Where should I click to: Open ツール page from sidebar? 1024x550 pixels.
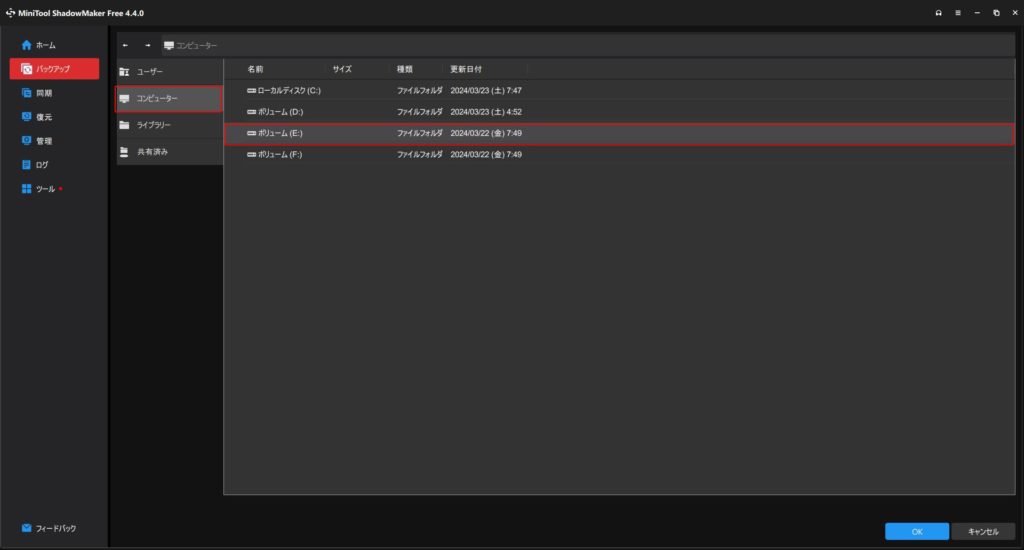tap(45, 189)
